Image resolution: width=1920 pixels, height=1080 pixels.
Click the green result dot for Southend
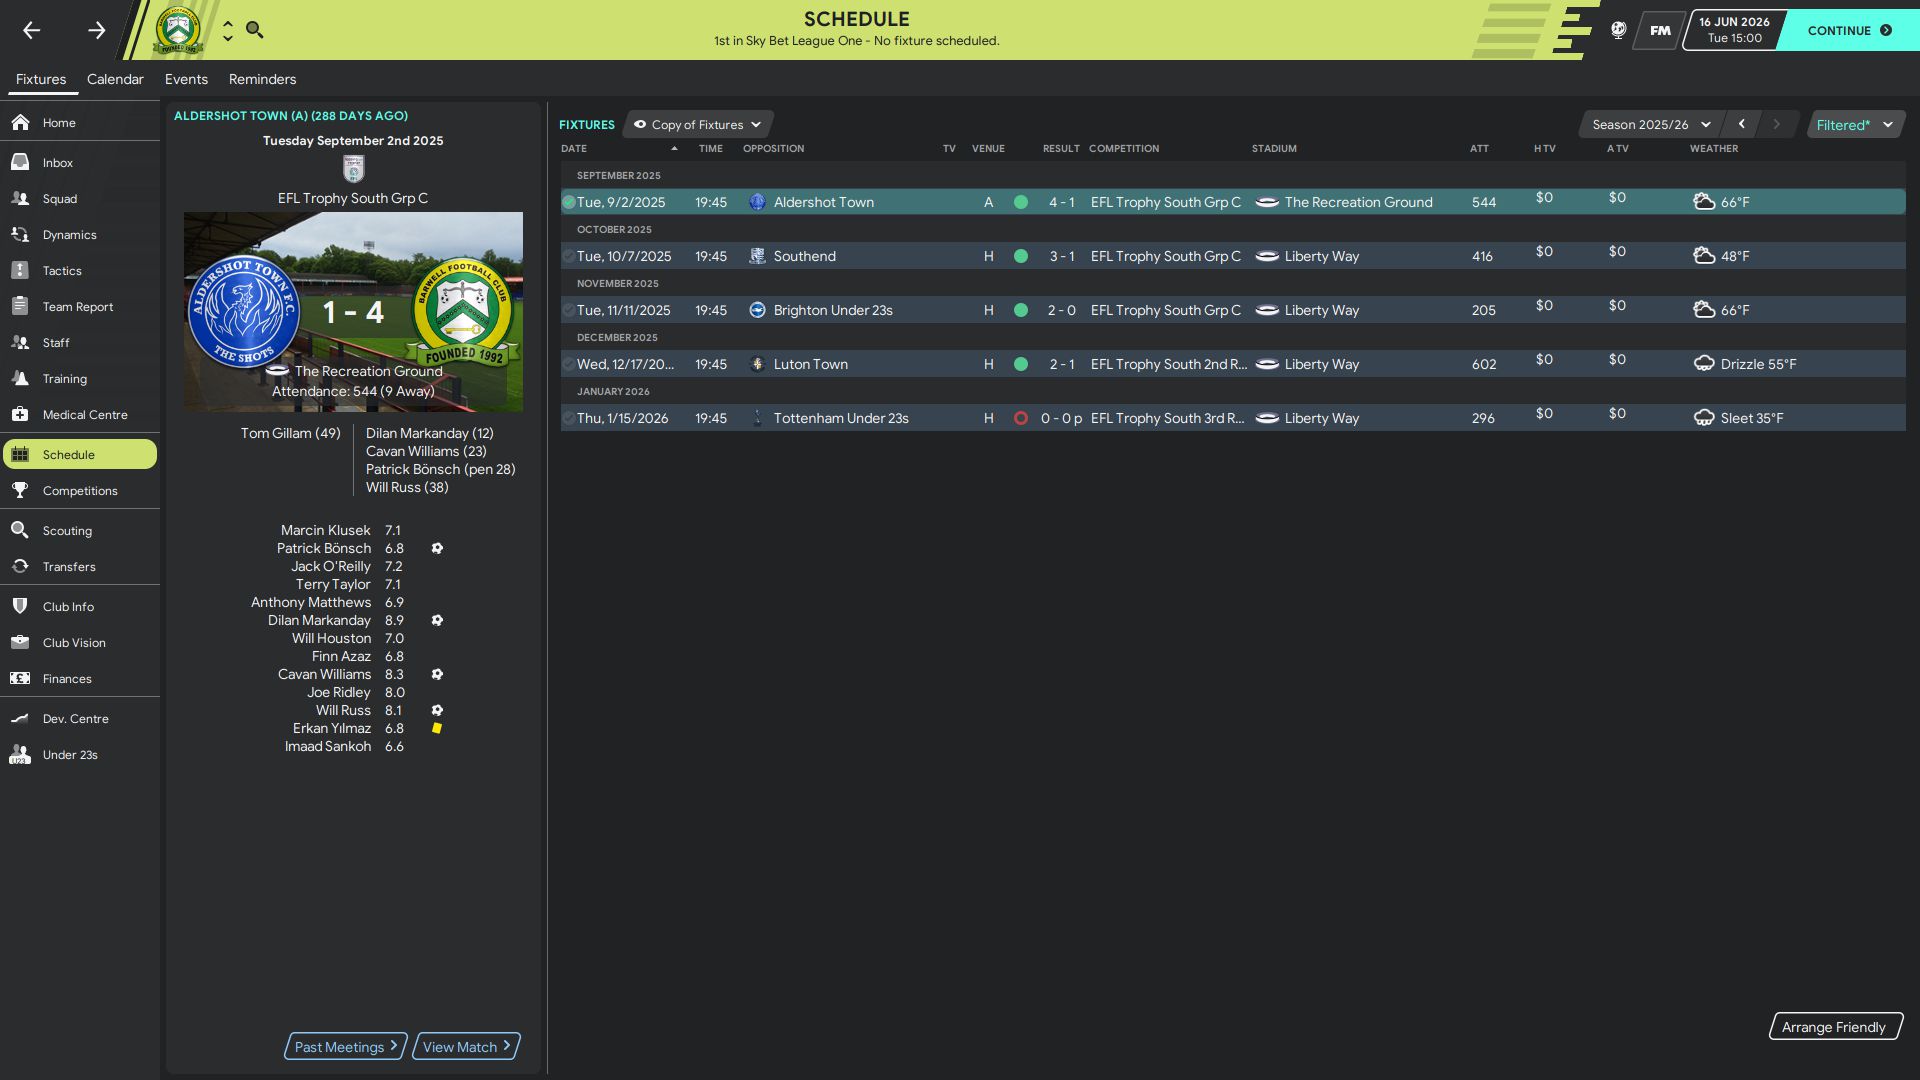point(1020,256)
